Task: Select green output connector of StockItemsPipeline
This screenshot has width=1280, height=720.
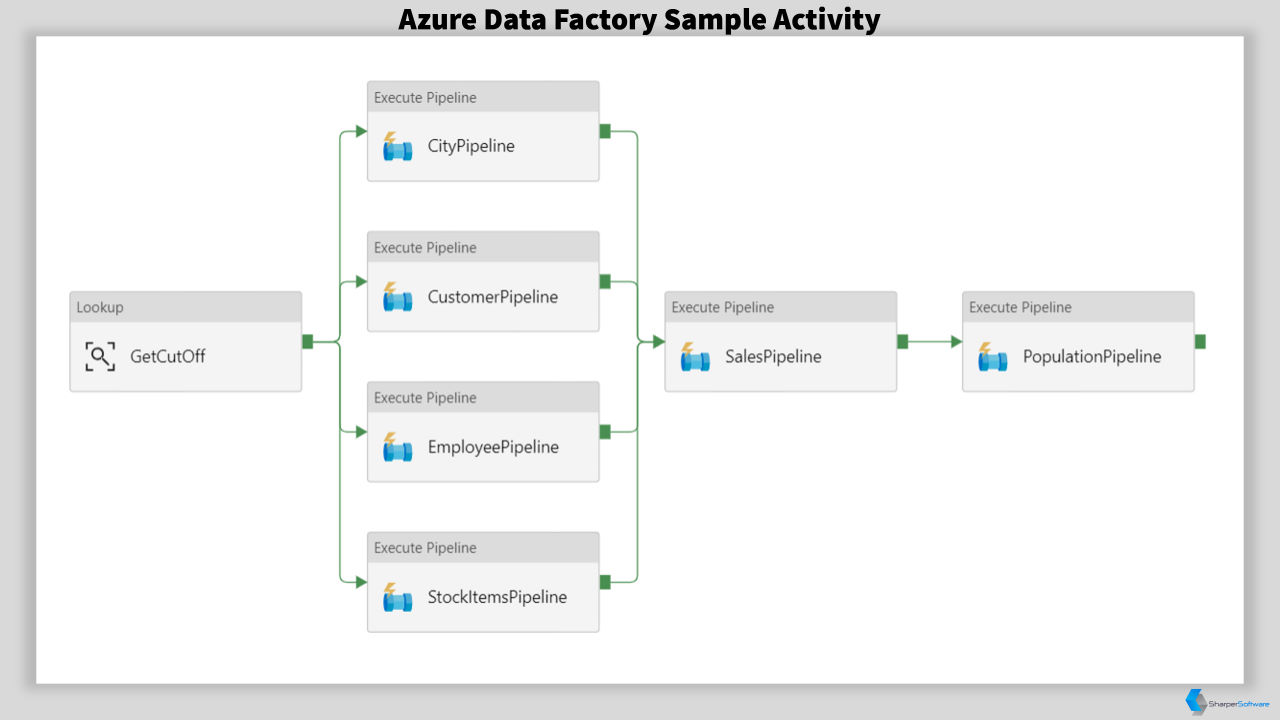Action: (605, 581)
